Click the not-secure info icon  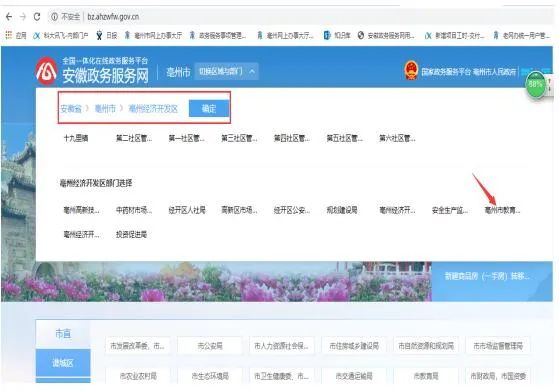(55, 17)
